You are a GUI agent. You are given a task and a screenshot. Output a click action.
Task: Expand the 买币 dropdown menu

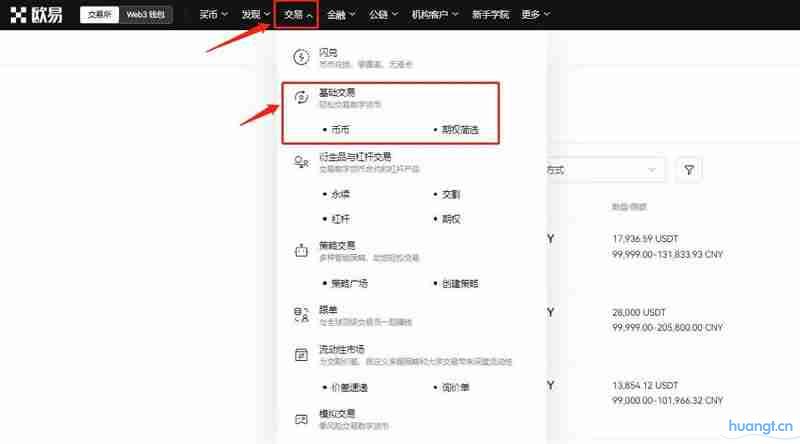213,15
